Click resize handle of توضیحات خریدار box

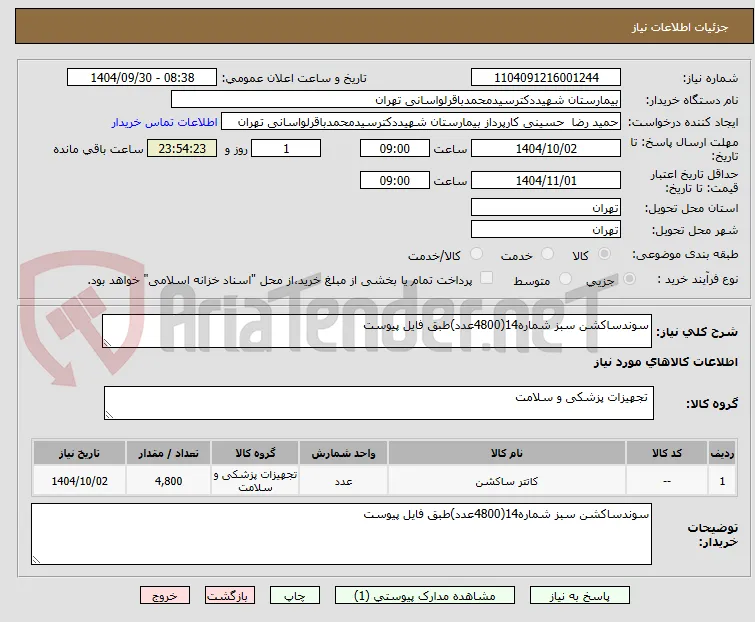[x=36, y=559]
